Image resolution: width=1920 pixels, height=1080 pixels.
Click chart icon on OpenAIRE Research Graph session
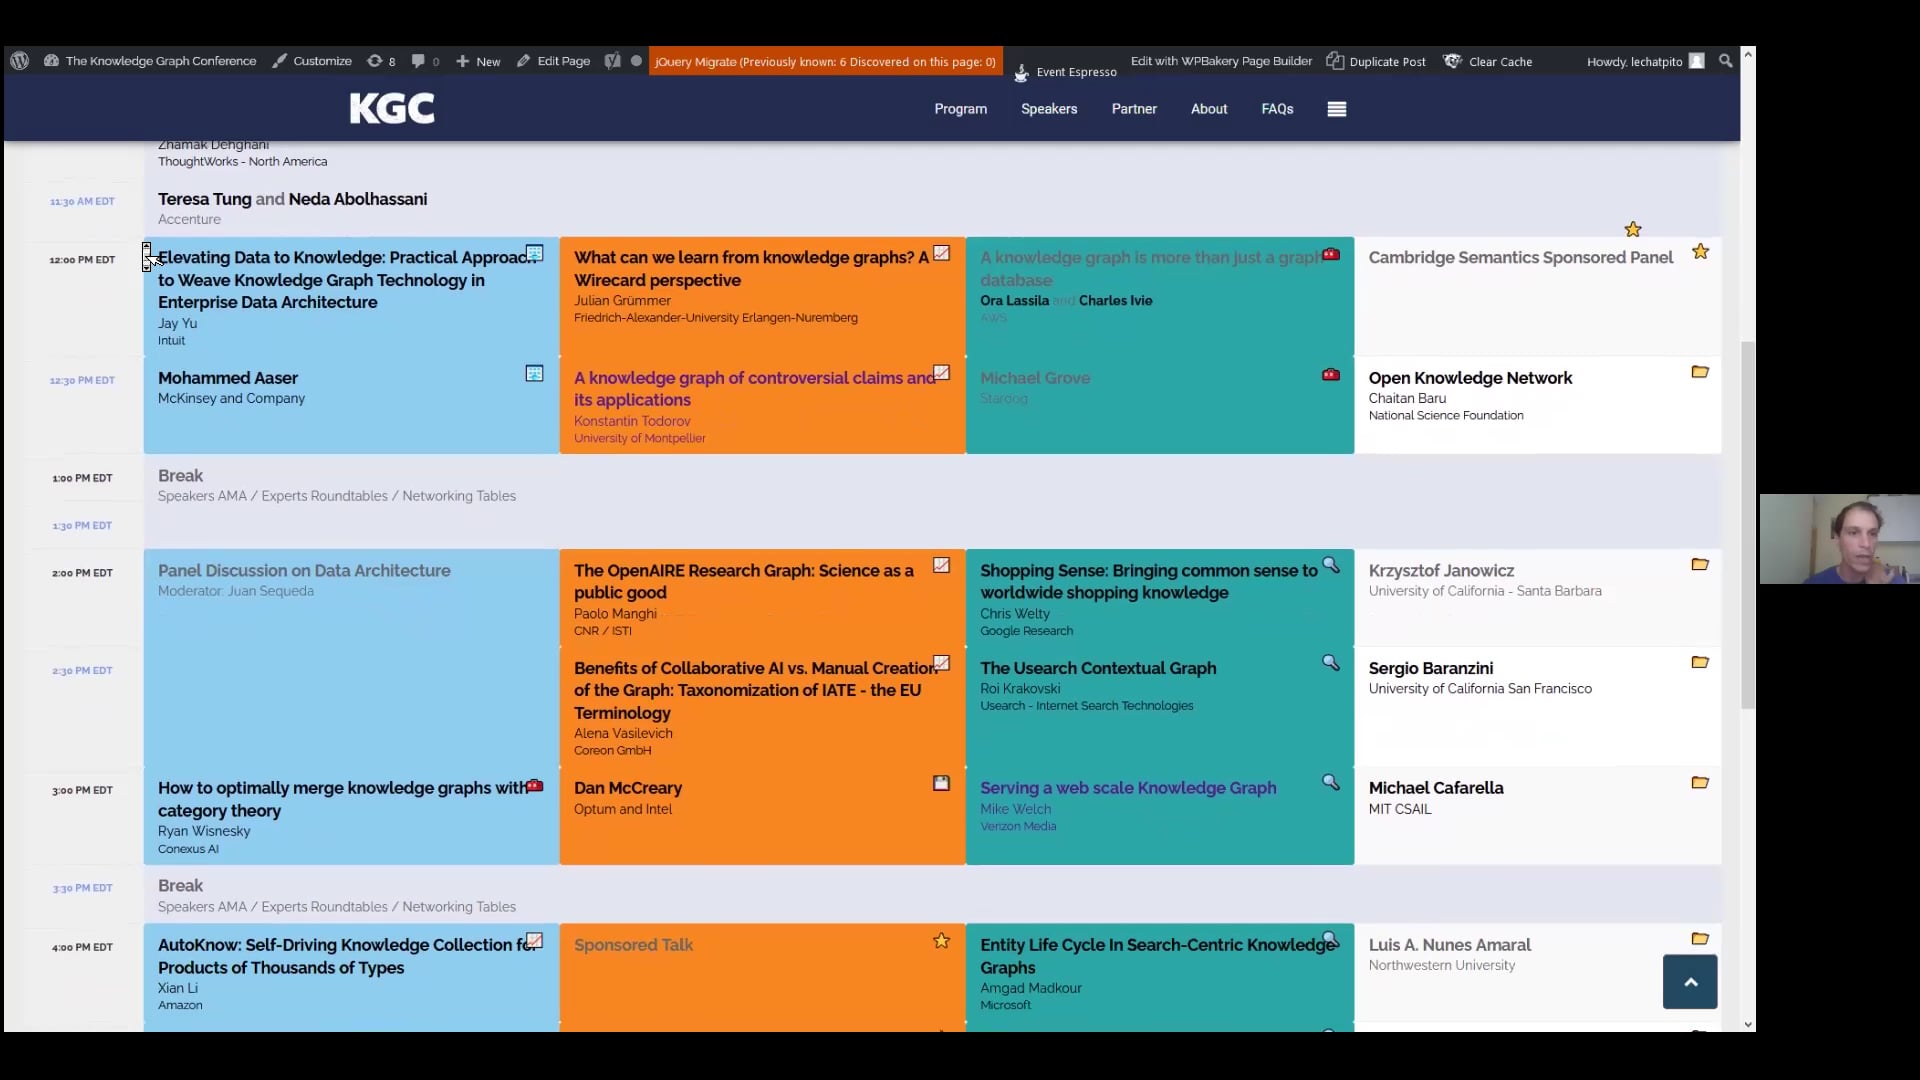(x=941, y=565)
